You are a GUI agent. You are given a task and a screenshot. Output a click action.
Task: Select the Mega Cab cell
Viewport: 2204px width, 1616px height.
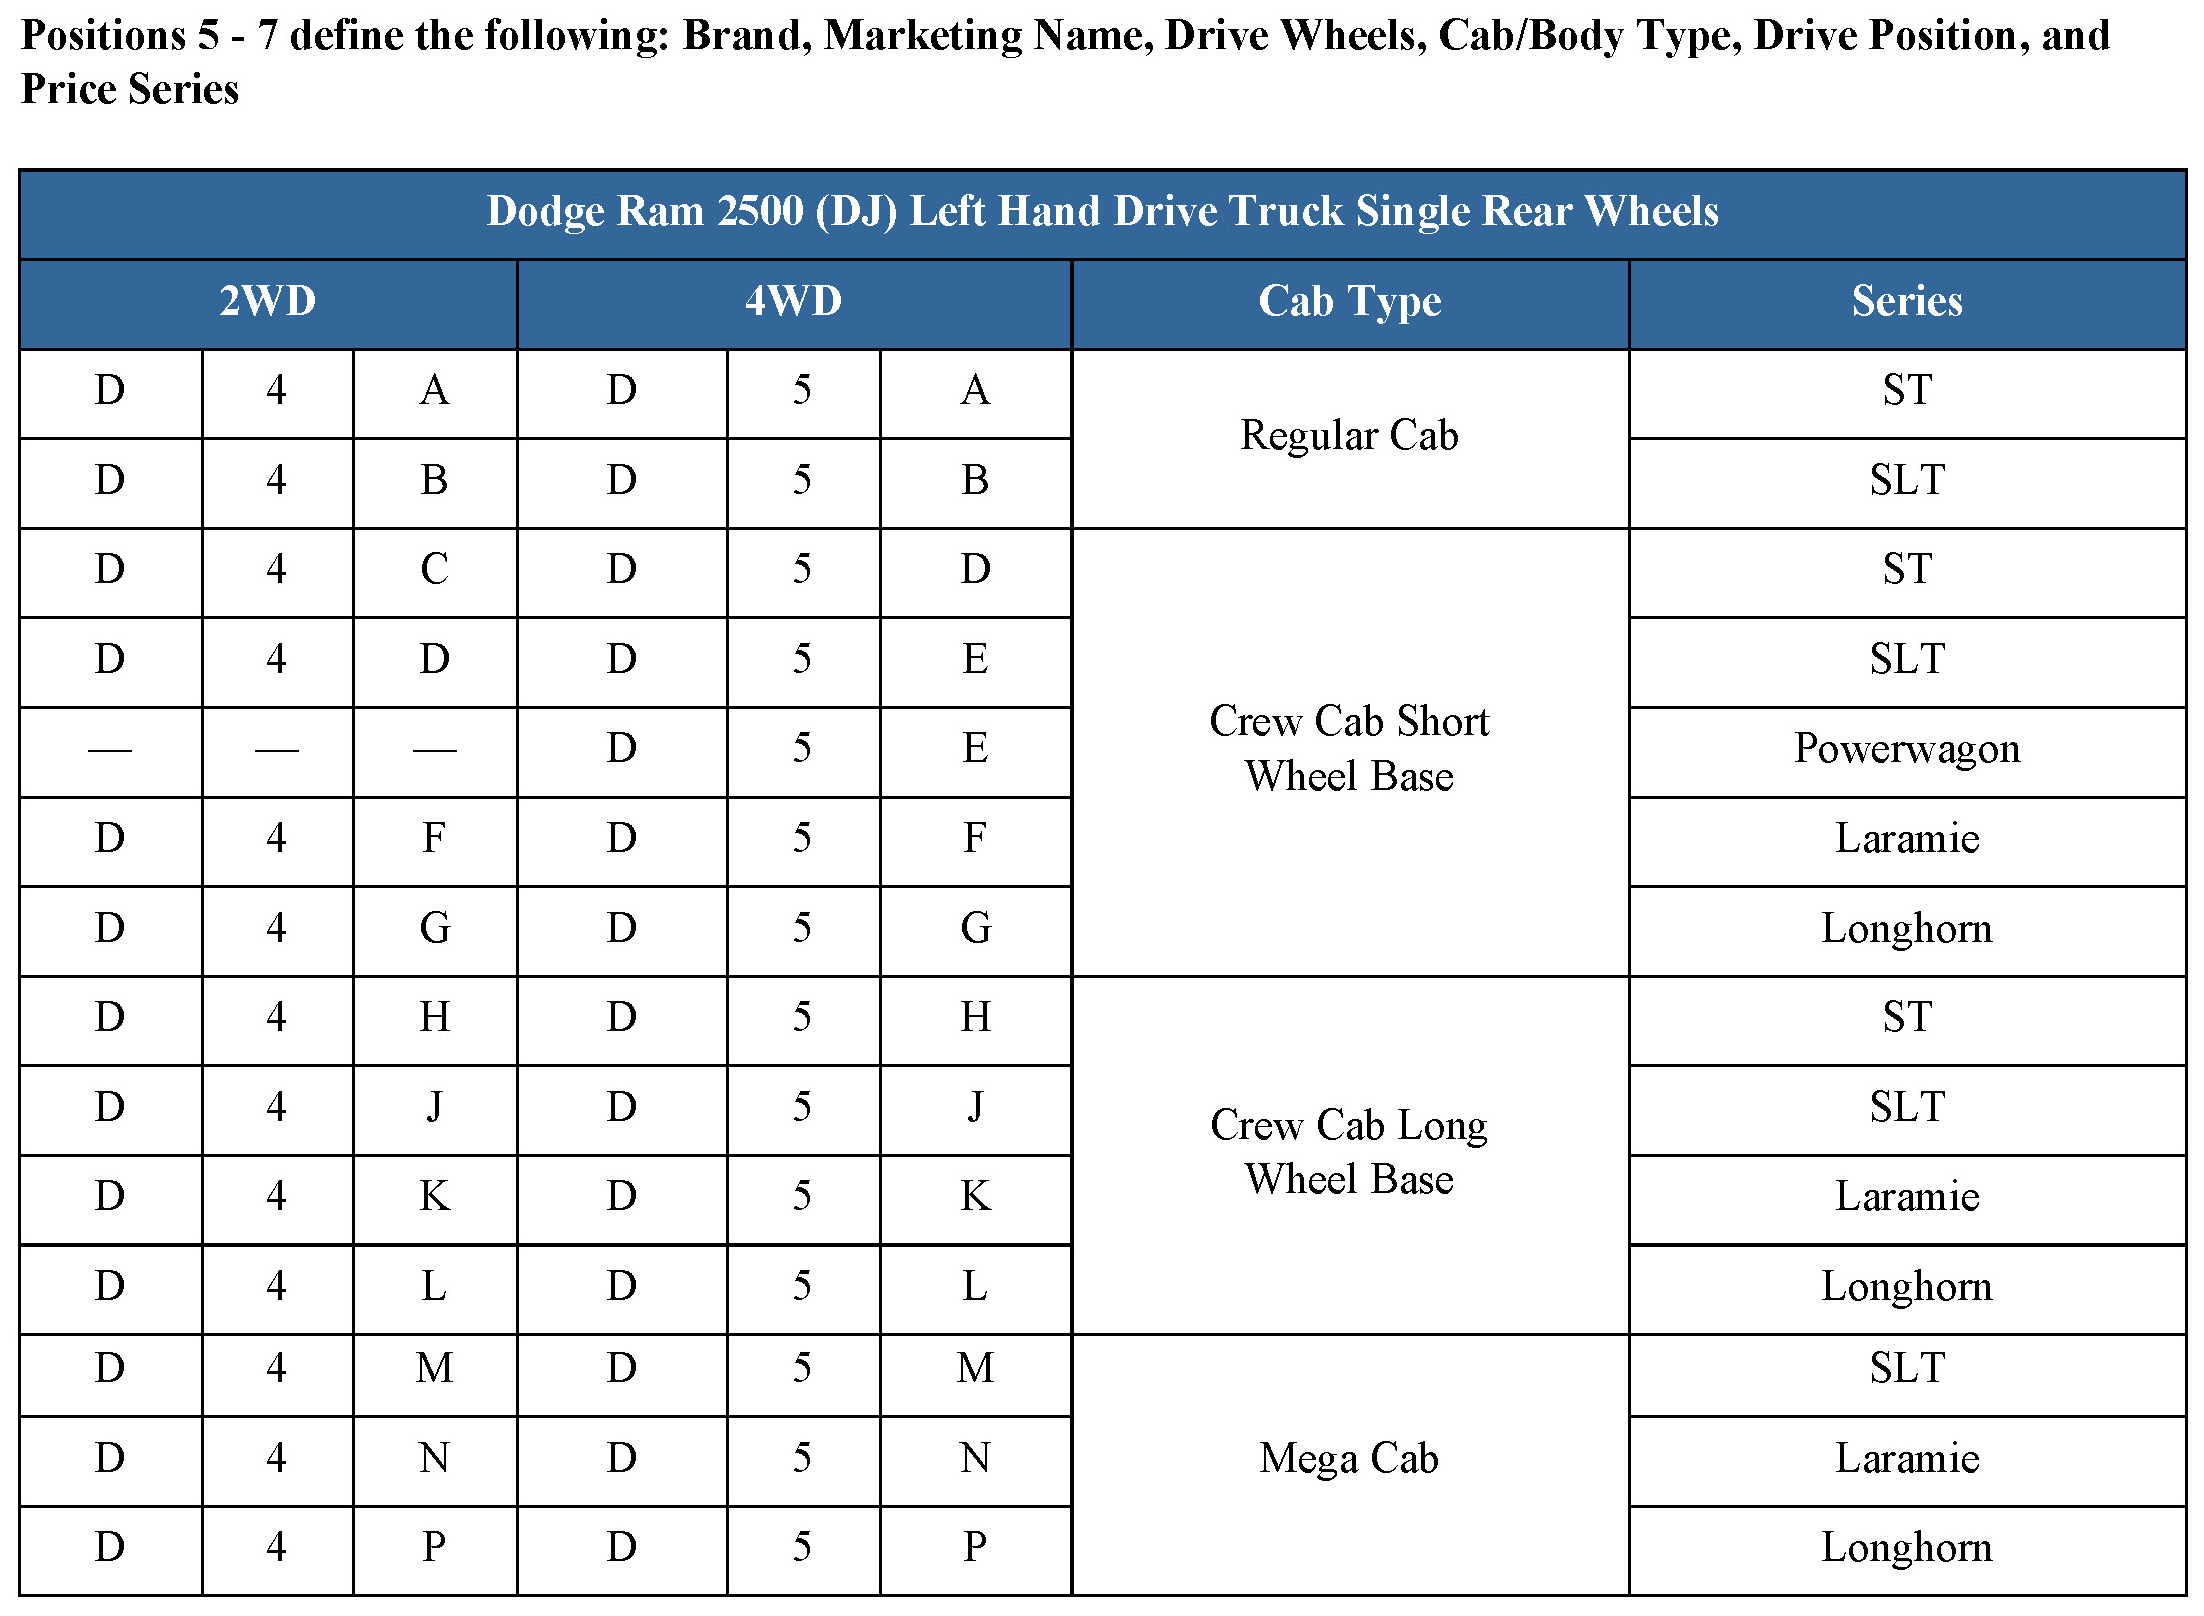[1349, 1459]
